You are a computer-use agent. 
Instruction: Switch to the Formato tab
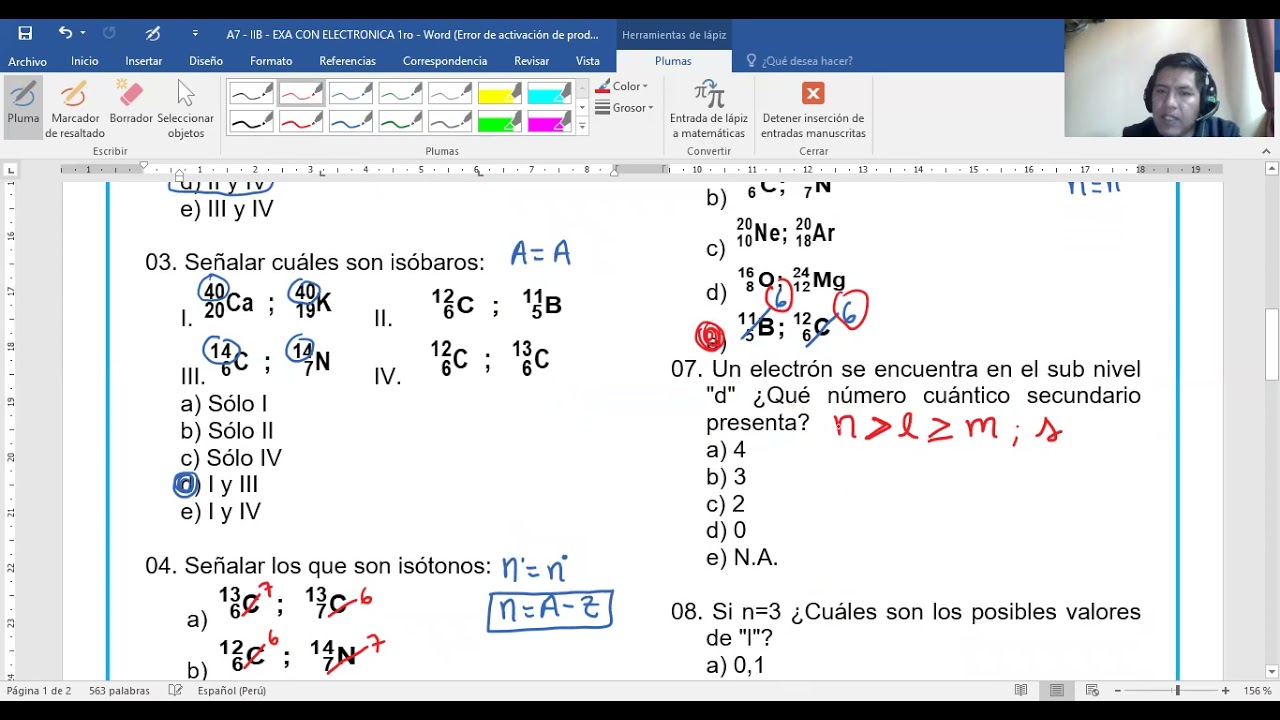tap(271, 61)
